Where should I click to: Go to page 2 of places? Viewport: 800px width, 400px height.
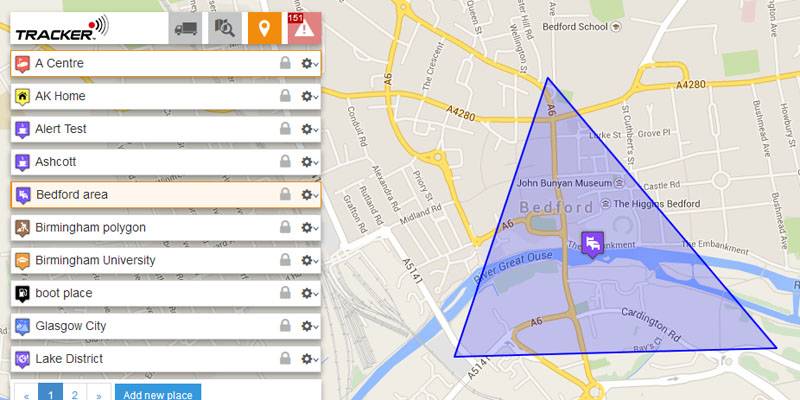[x=75, y=394]
